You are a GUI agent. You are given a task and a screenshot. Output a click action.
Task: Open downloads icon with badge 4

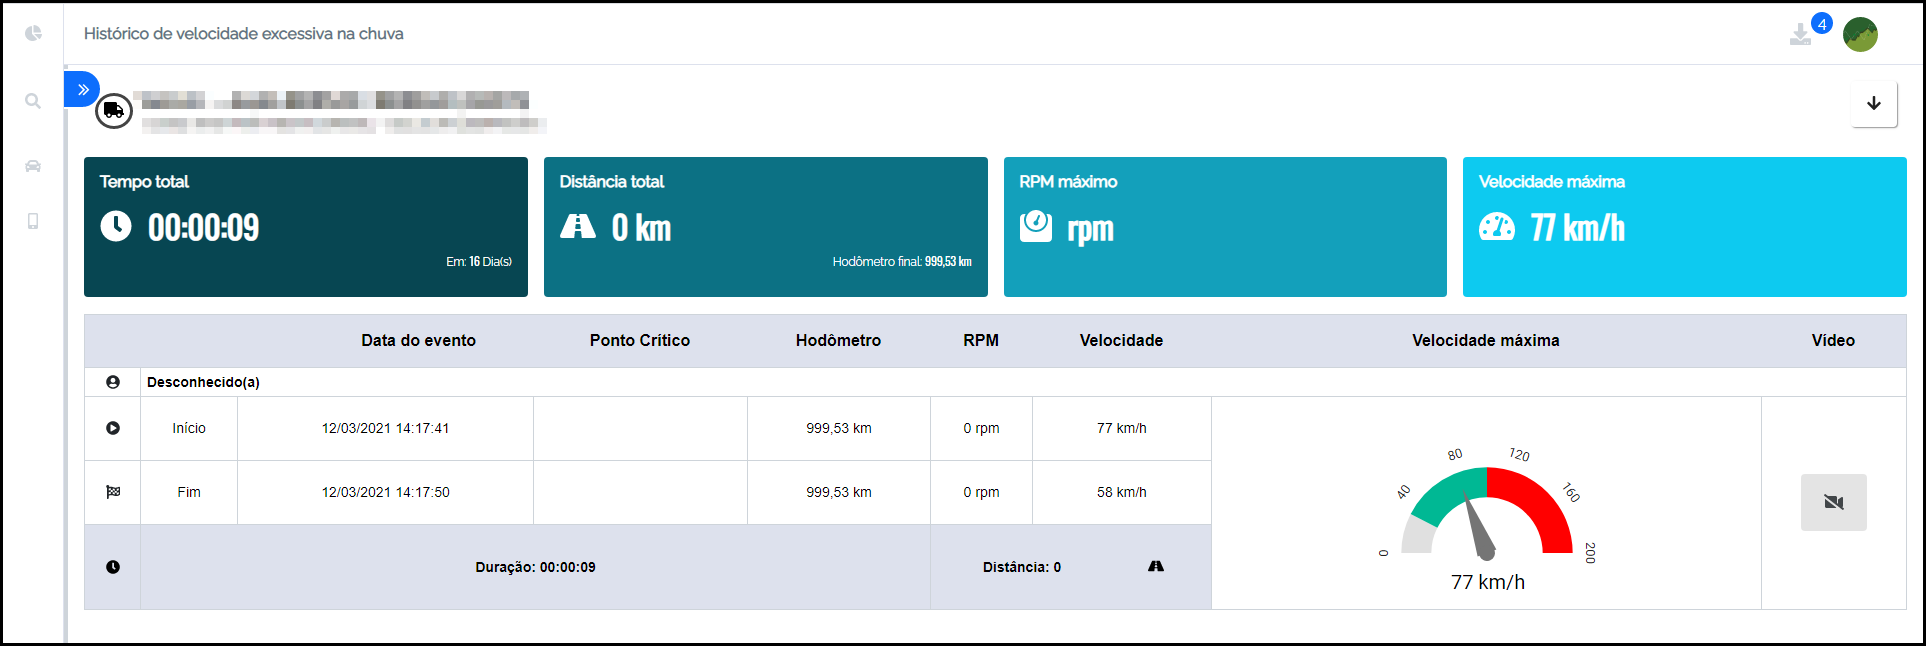[x=1800, y=35]
